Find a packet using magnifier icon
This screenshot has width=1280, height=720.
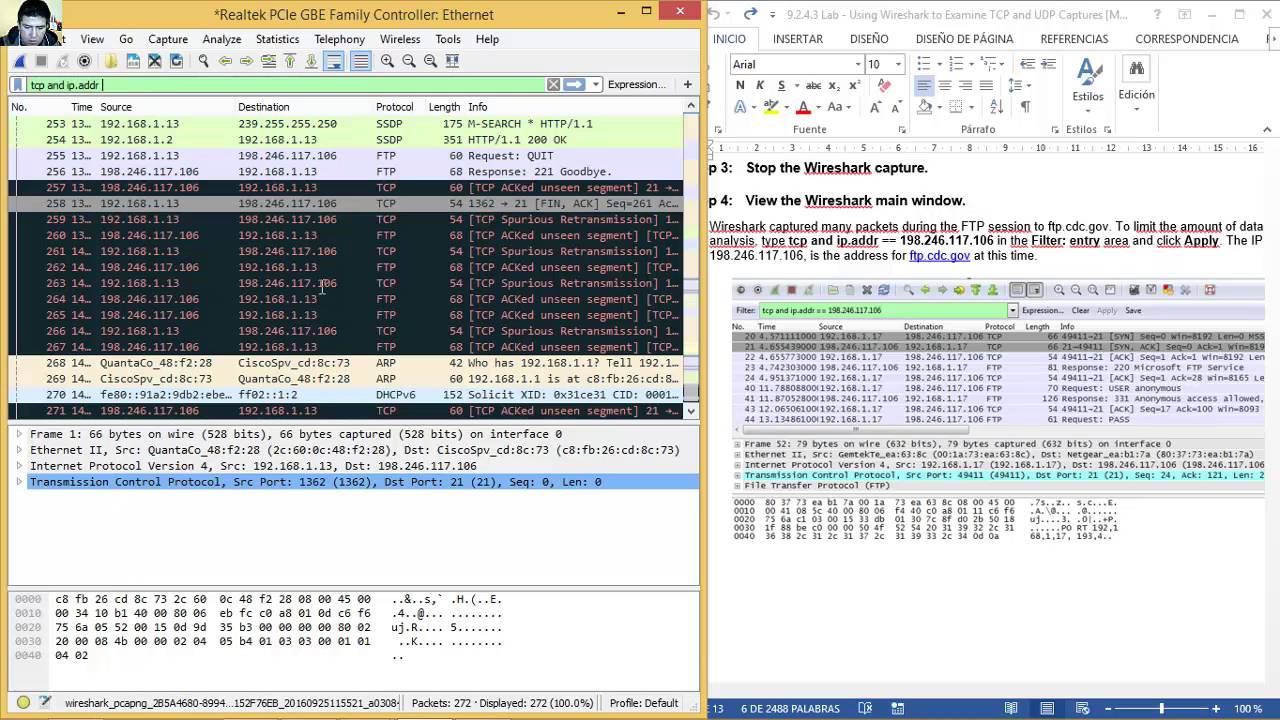203,61
